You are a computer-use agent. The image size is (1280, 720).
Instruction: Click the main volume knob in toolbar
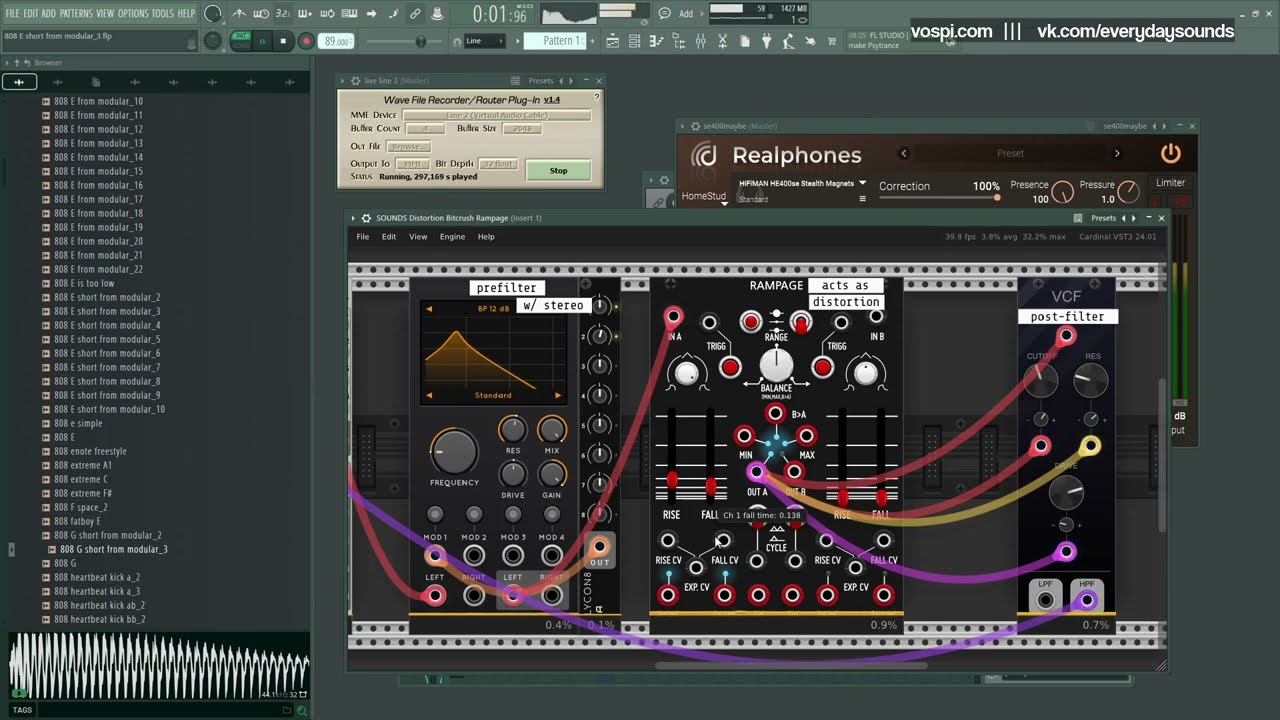[212, 14]
